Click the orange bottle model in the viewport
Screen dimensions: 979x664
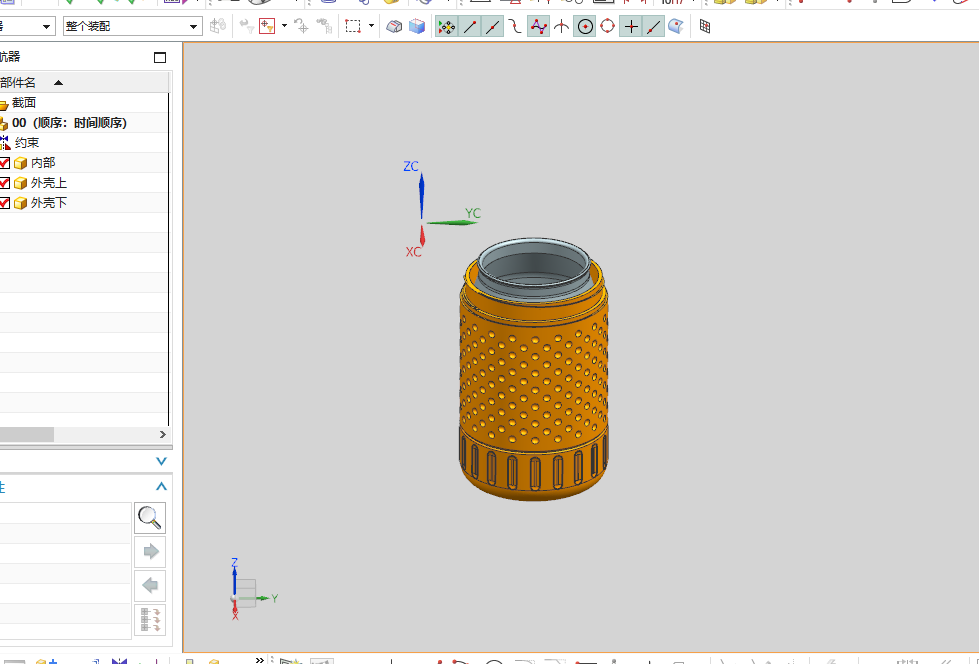point(534,369)
